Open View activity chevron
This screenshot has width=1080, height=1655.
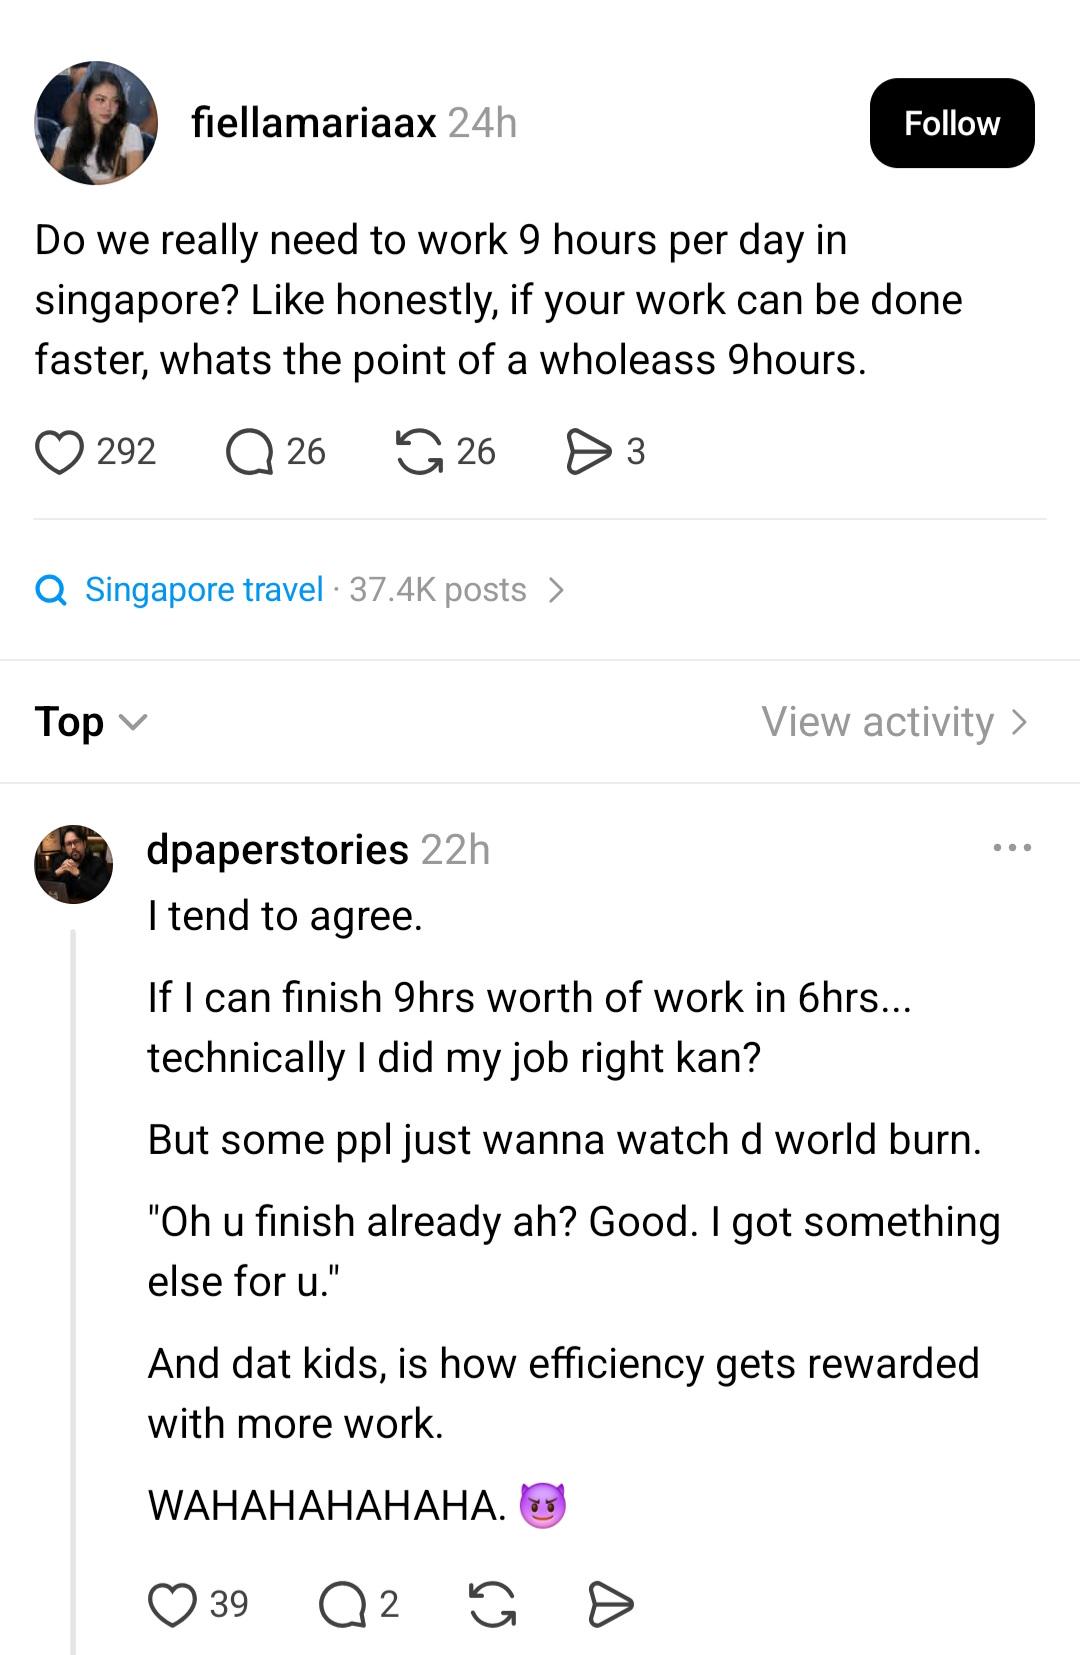(1019, 722)
